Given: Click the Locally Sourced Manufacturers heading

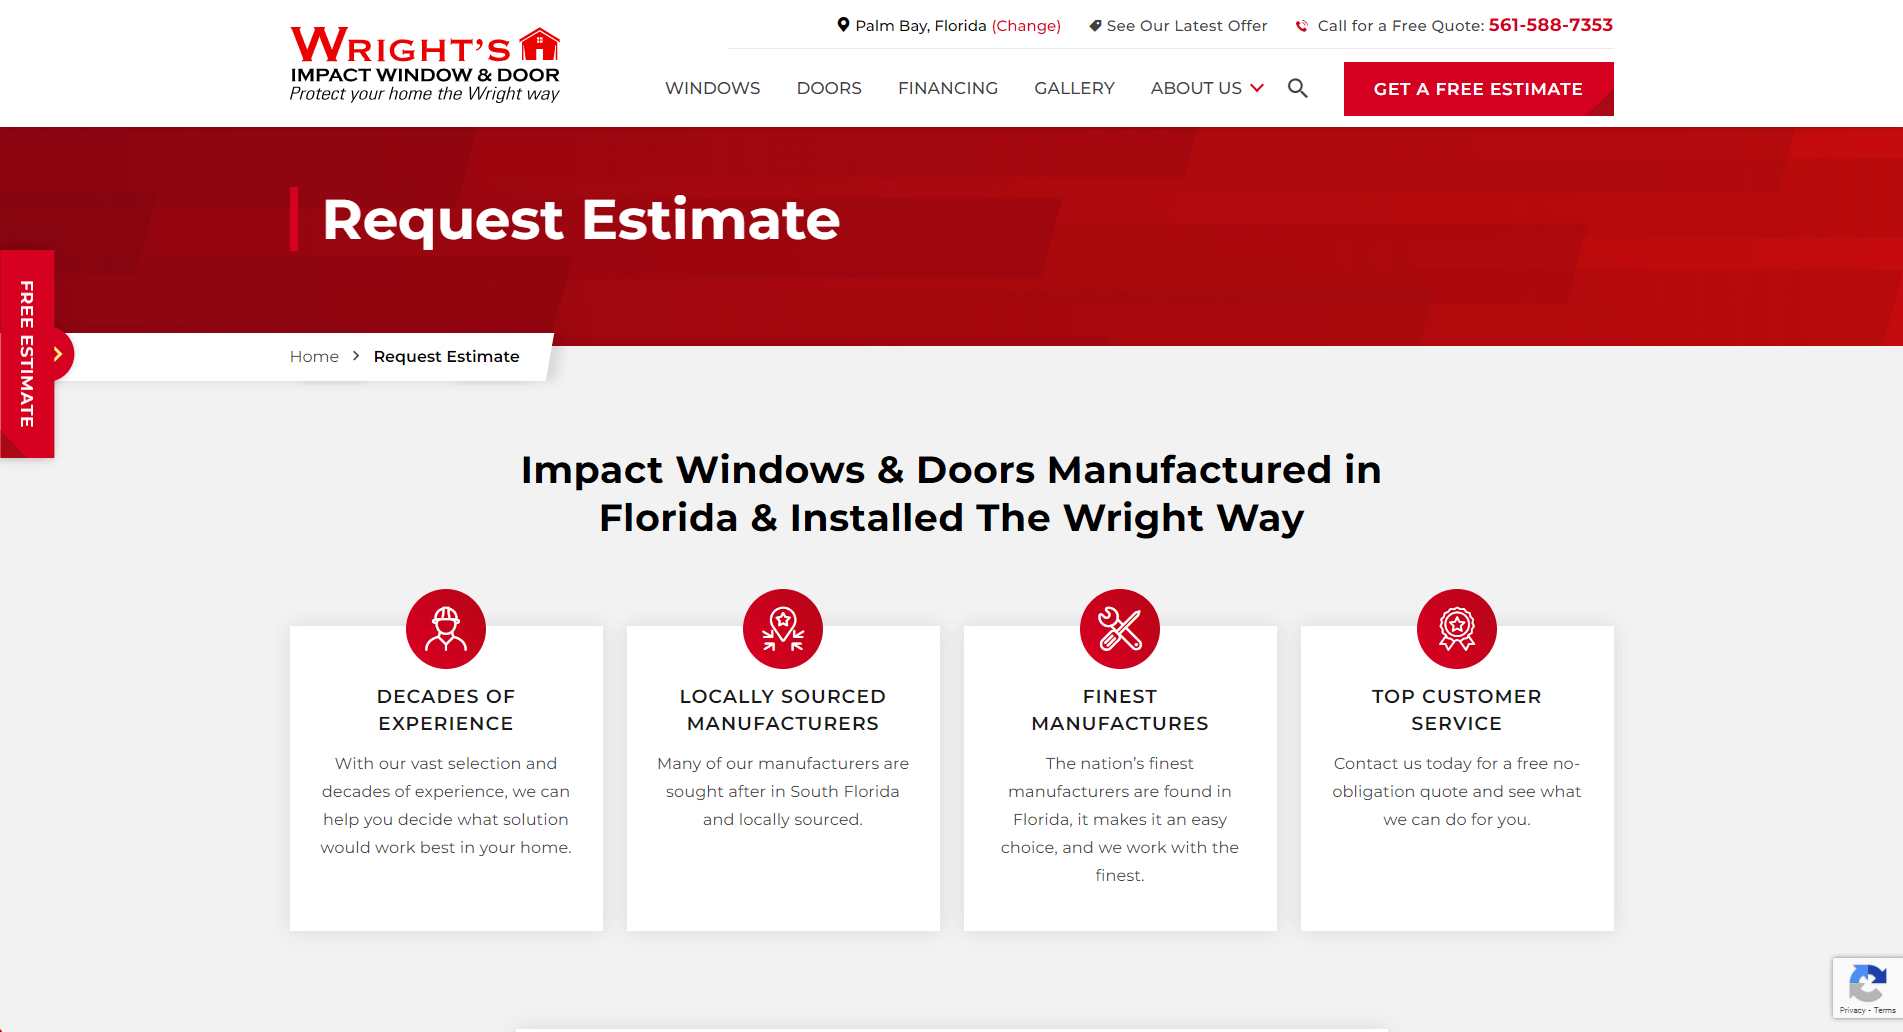Looking at the screenshot, I should 783,710.
